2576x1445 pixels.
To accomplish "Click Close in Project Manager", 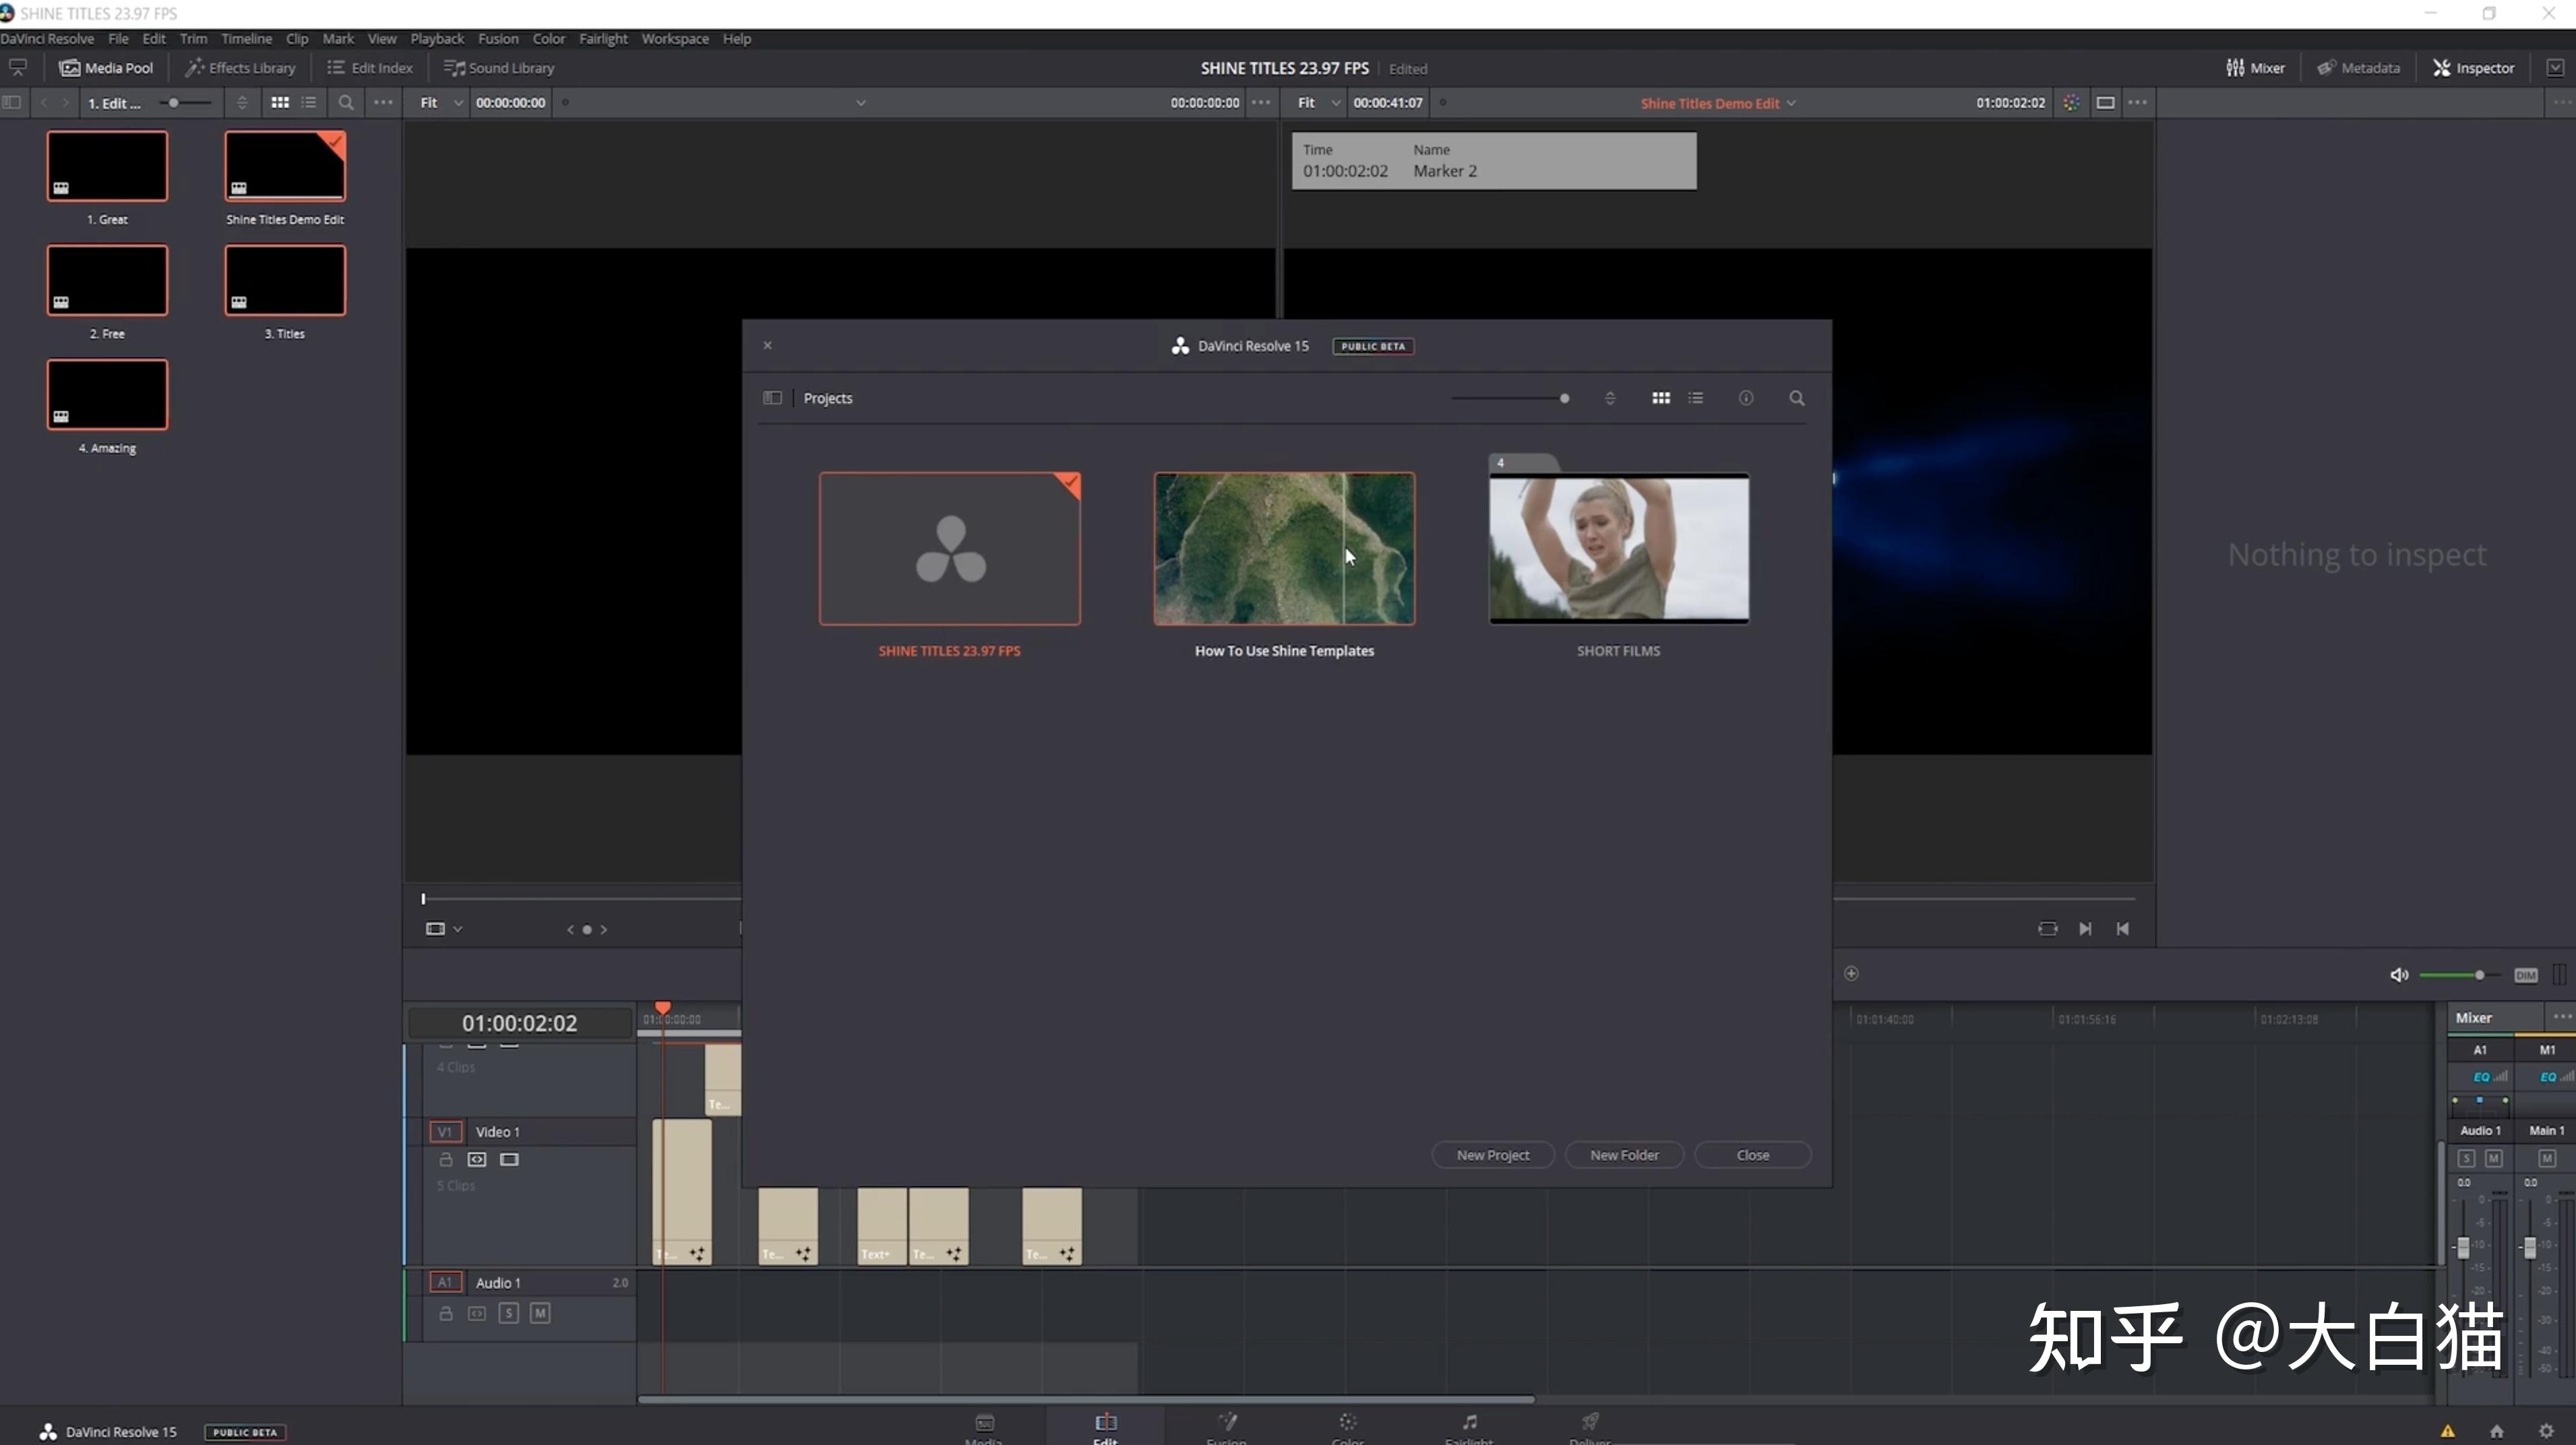I will coord(1752,1154).
